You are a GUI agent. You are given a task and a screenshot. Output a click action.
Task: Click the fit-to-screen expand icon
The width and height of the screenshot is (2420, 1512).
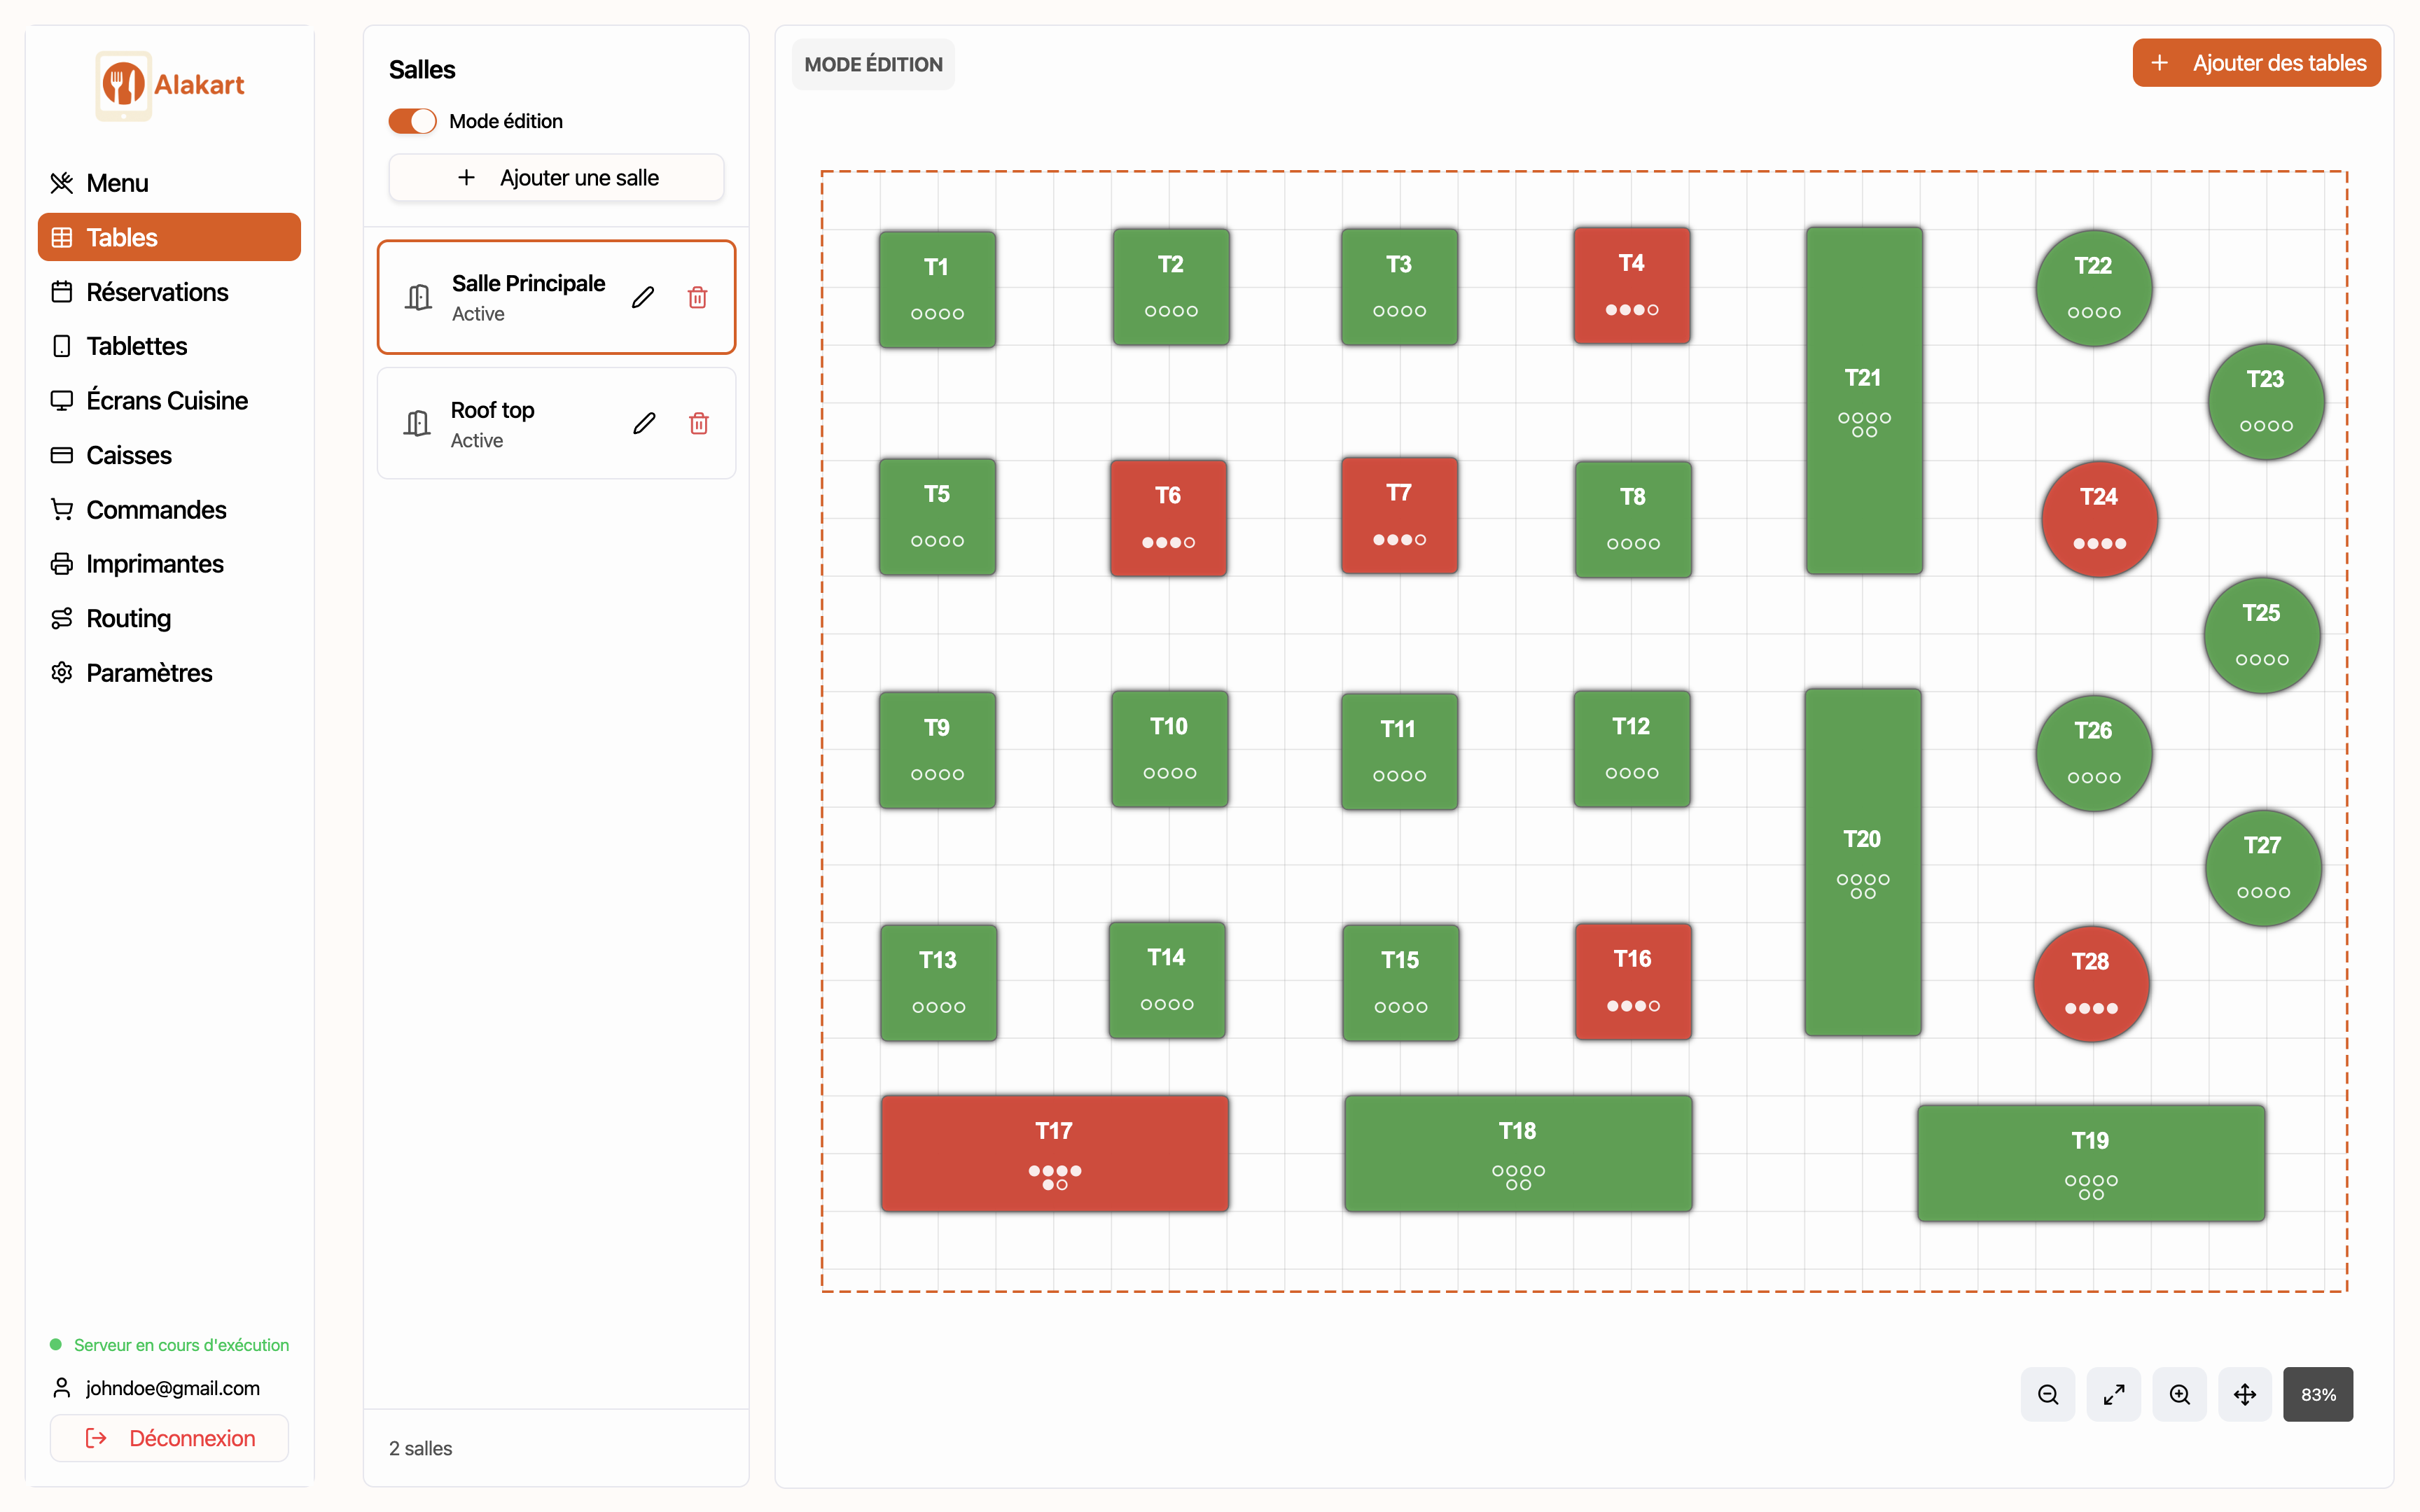[x=2113, y=1394]
